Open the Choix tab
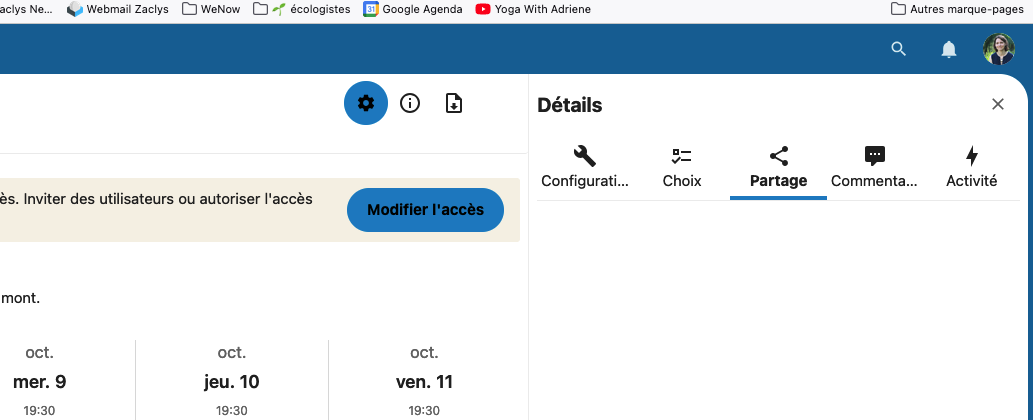Viewport: 1033px width, 420px height. coord(682,168)
